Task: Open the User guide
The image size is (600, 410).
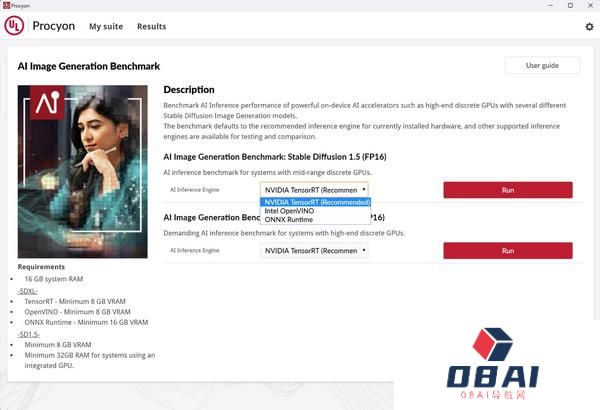Action: [x=542, y=66]
